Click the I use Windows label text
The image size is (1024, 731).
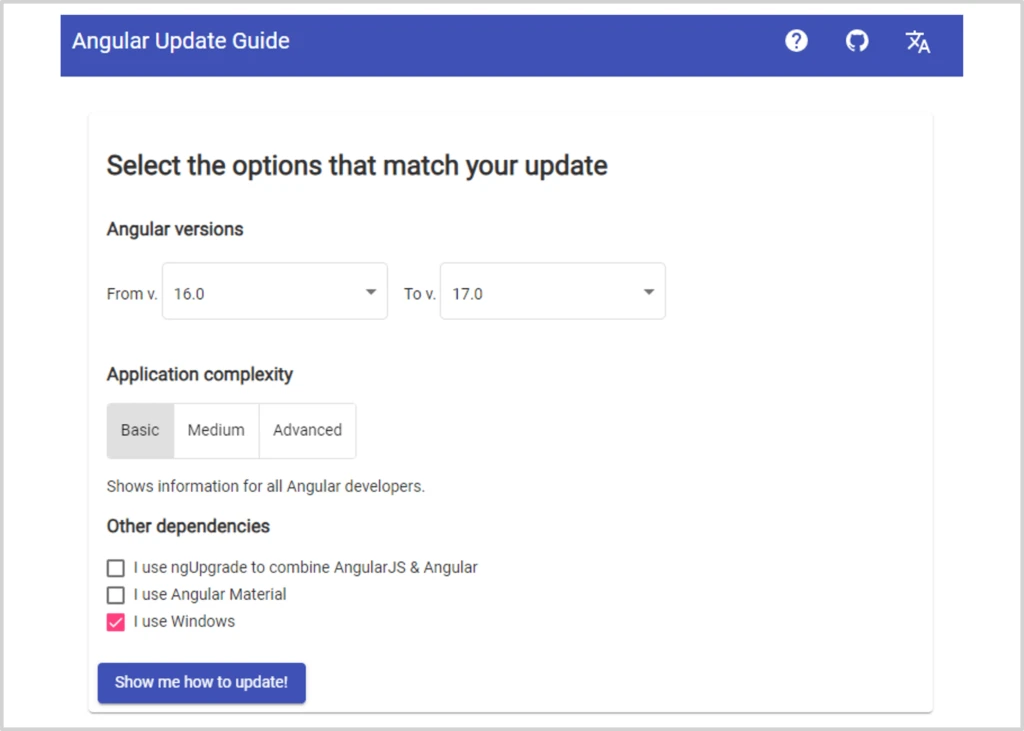click(x=184, y=621)
